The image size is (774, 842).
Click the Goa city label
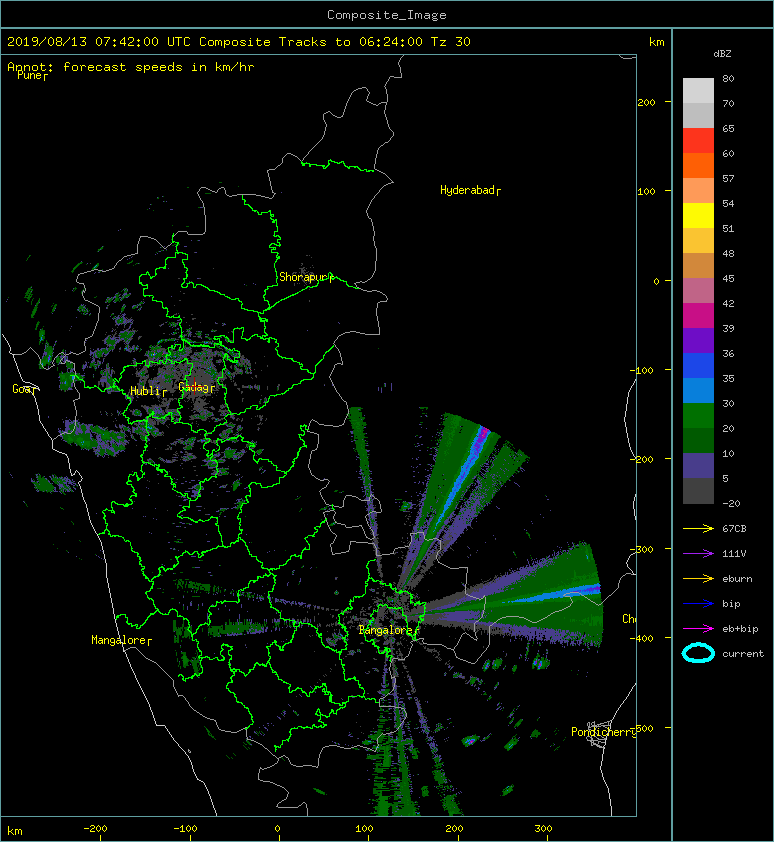click(21, 389)
